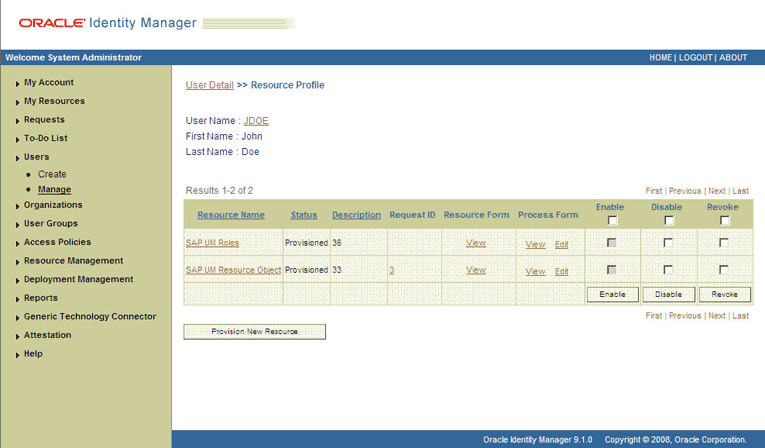
Task: Click bottom pagination Next link
Action: (x=717, y=316)
